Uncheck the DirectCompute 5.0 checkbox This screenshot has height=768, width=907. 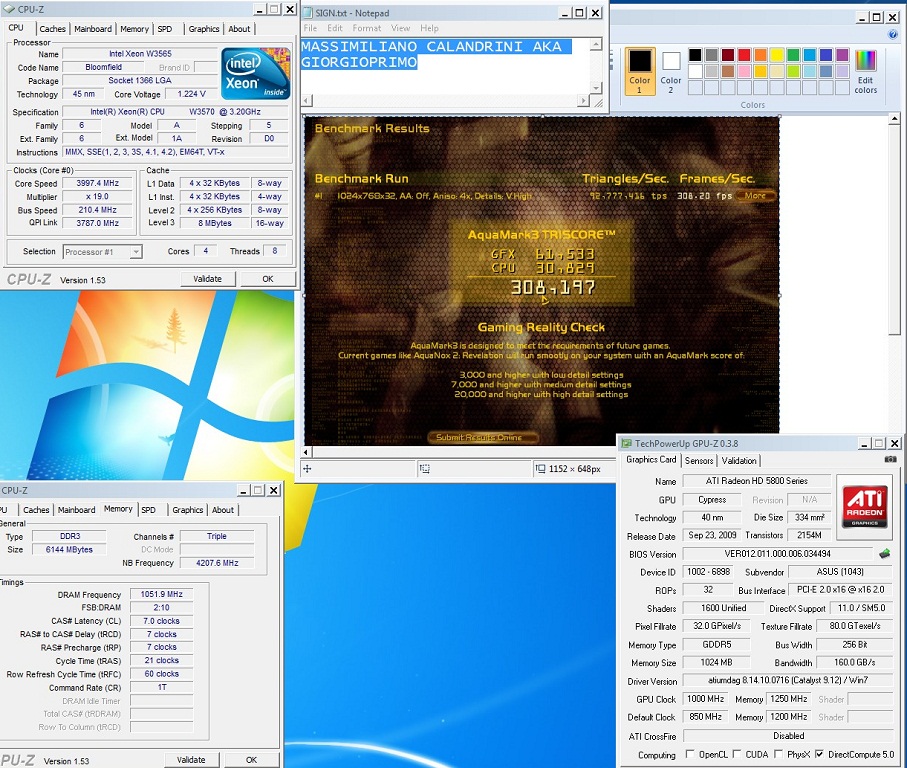tap(819, 754)
